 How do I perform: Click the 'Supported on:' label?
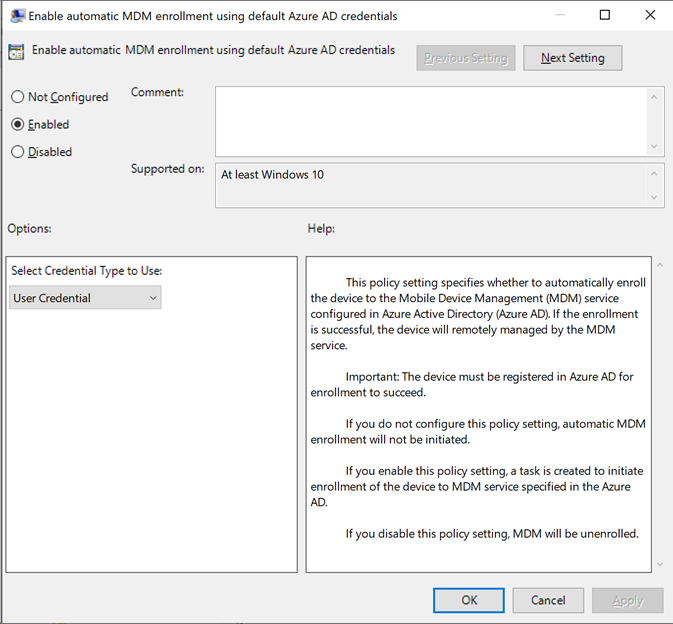(167, 169)
